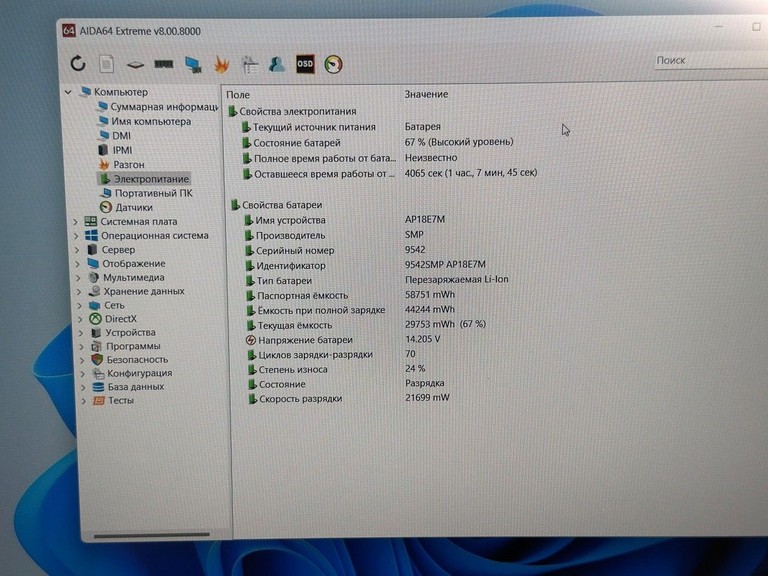Expand the Сеть node

pos(80,306)
